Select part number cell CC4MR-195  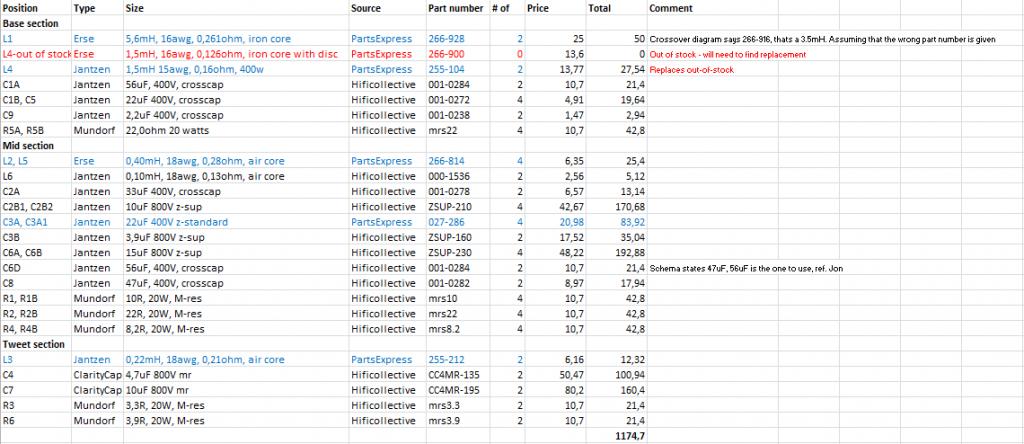(x=456, y=390)
